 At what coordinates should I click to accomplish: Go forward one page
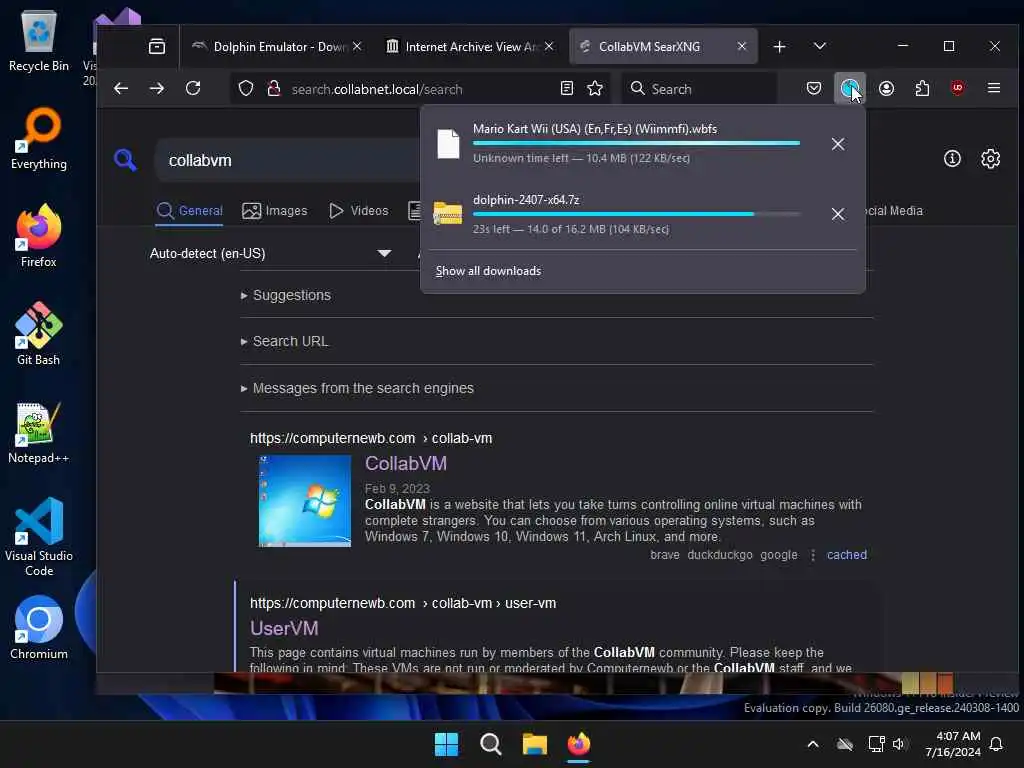click(x=157, y=88)
